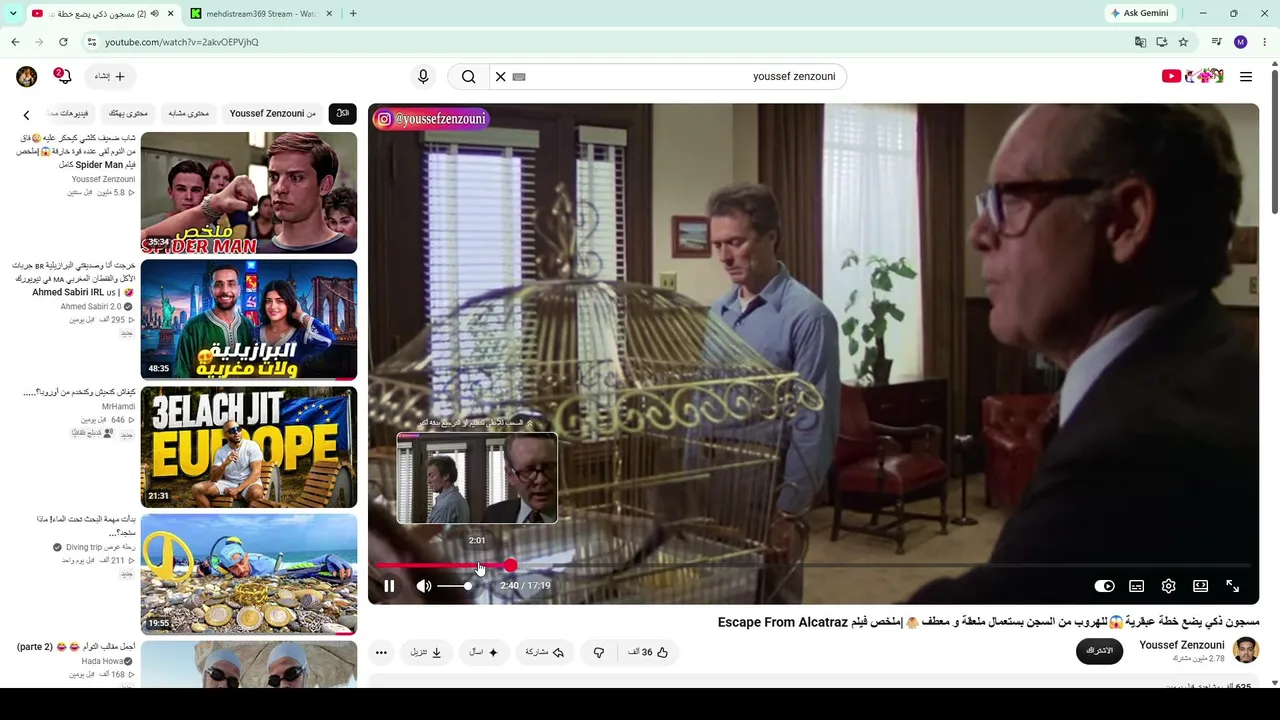Click the Ask Gemini button
Viewport: 1280px width, 720px height.
[x=1139, y=14]
